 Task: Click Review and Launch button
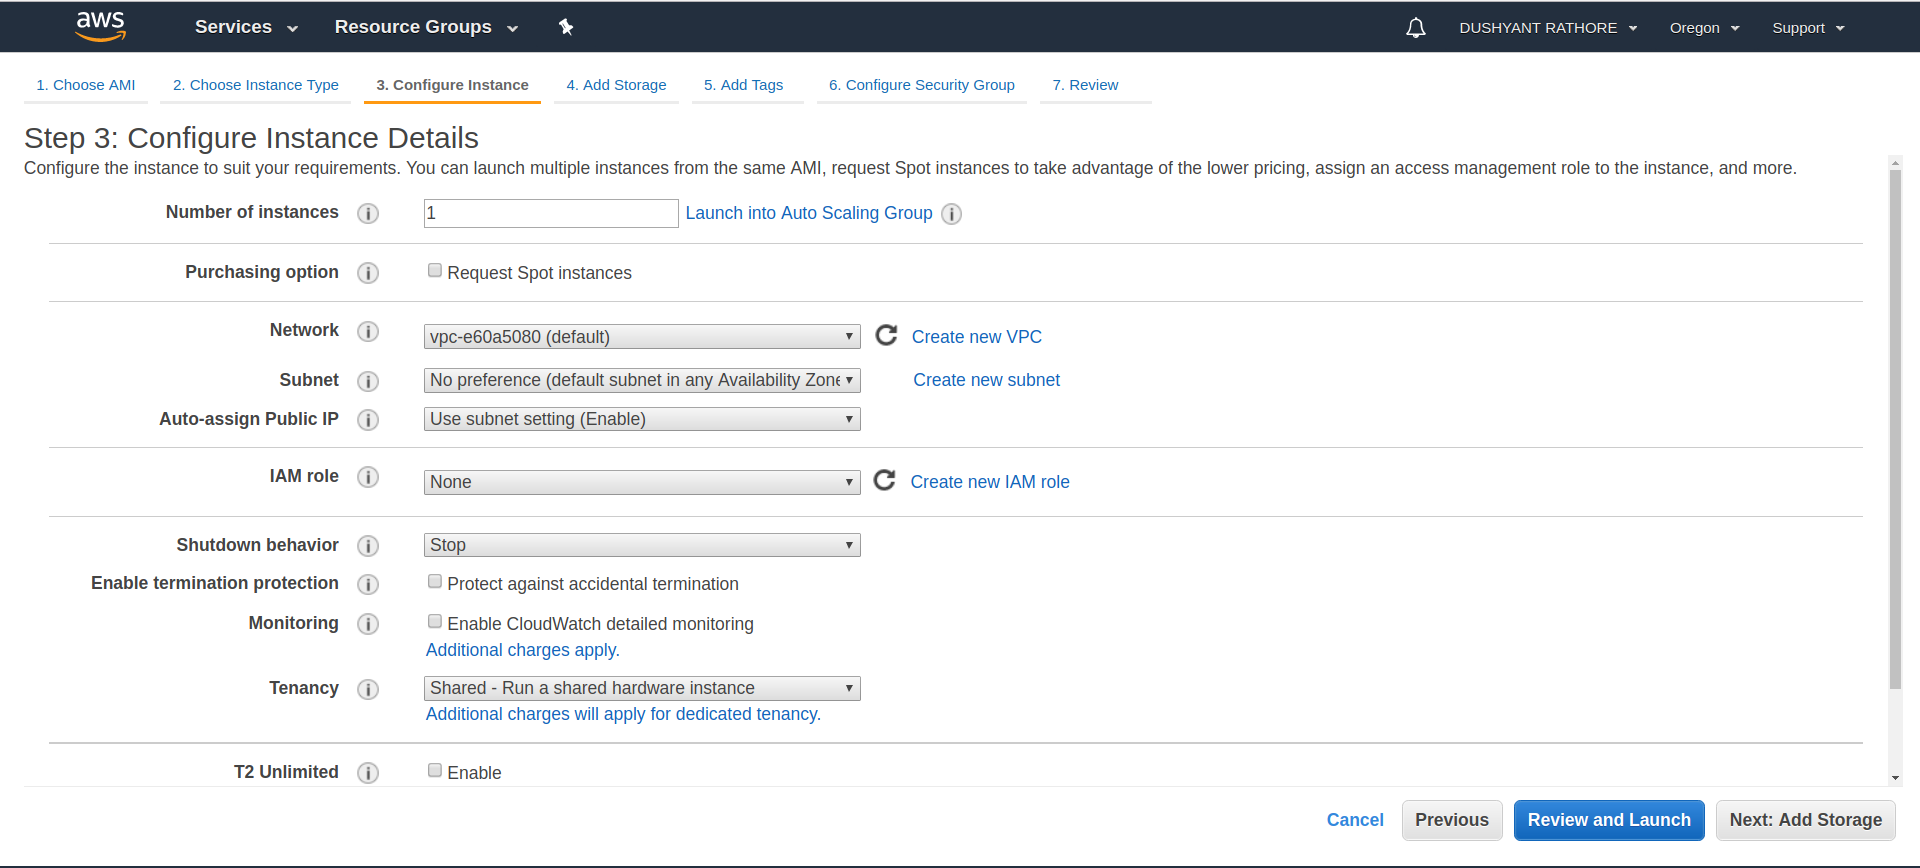(1609, 820)
